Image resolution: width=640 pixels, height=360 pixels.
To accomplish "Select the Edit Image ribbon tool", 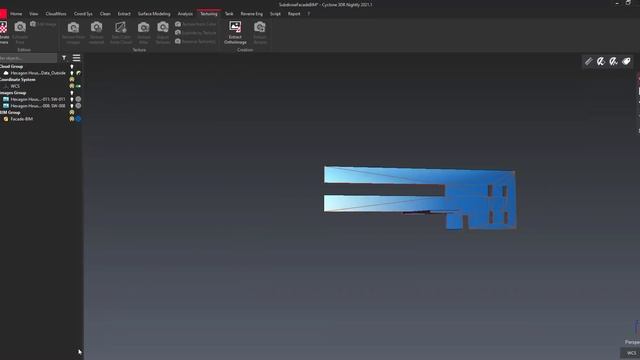I will click(x=43, y=24).
